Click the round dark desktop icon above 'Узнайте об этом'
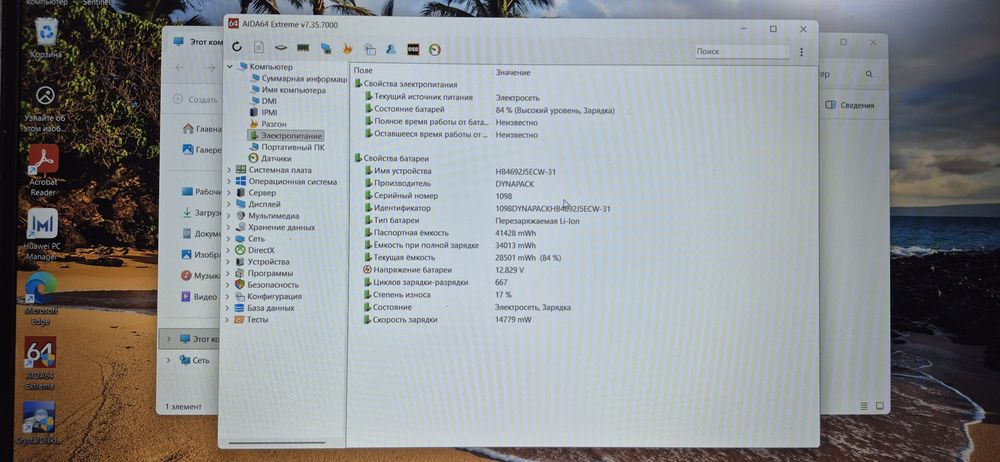The width and height of the screenshot is (1000, 462). point(45,96)
